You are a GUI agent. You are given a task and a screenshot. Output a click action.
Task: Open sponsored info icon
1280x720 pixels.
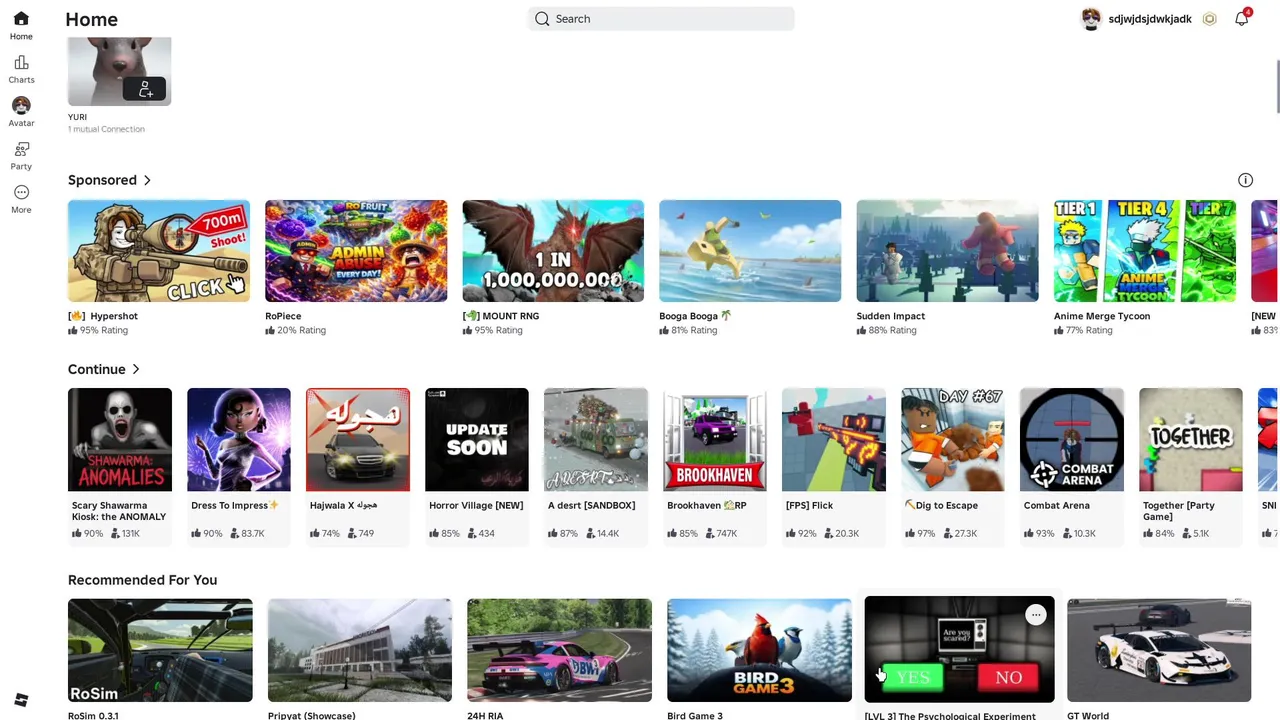click(x=1245, y=180)
